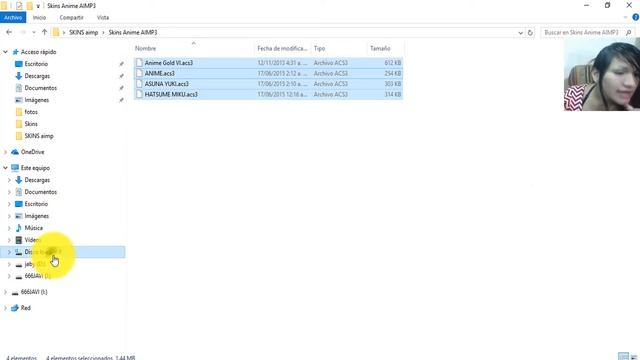Sort files by the Tamaño column

[380, 48]
